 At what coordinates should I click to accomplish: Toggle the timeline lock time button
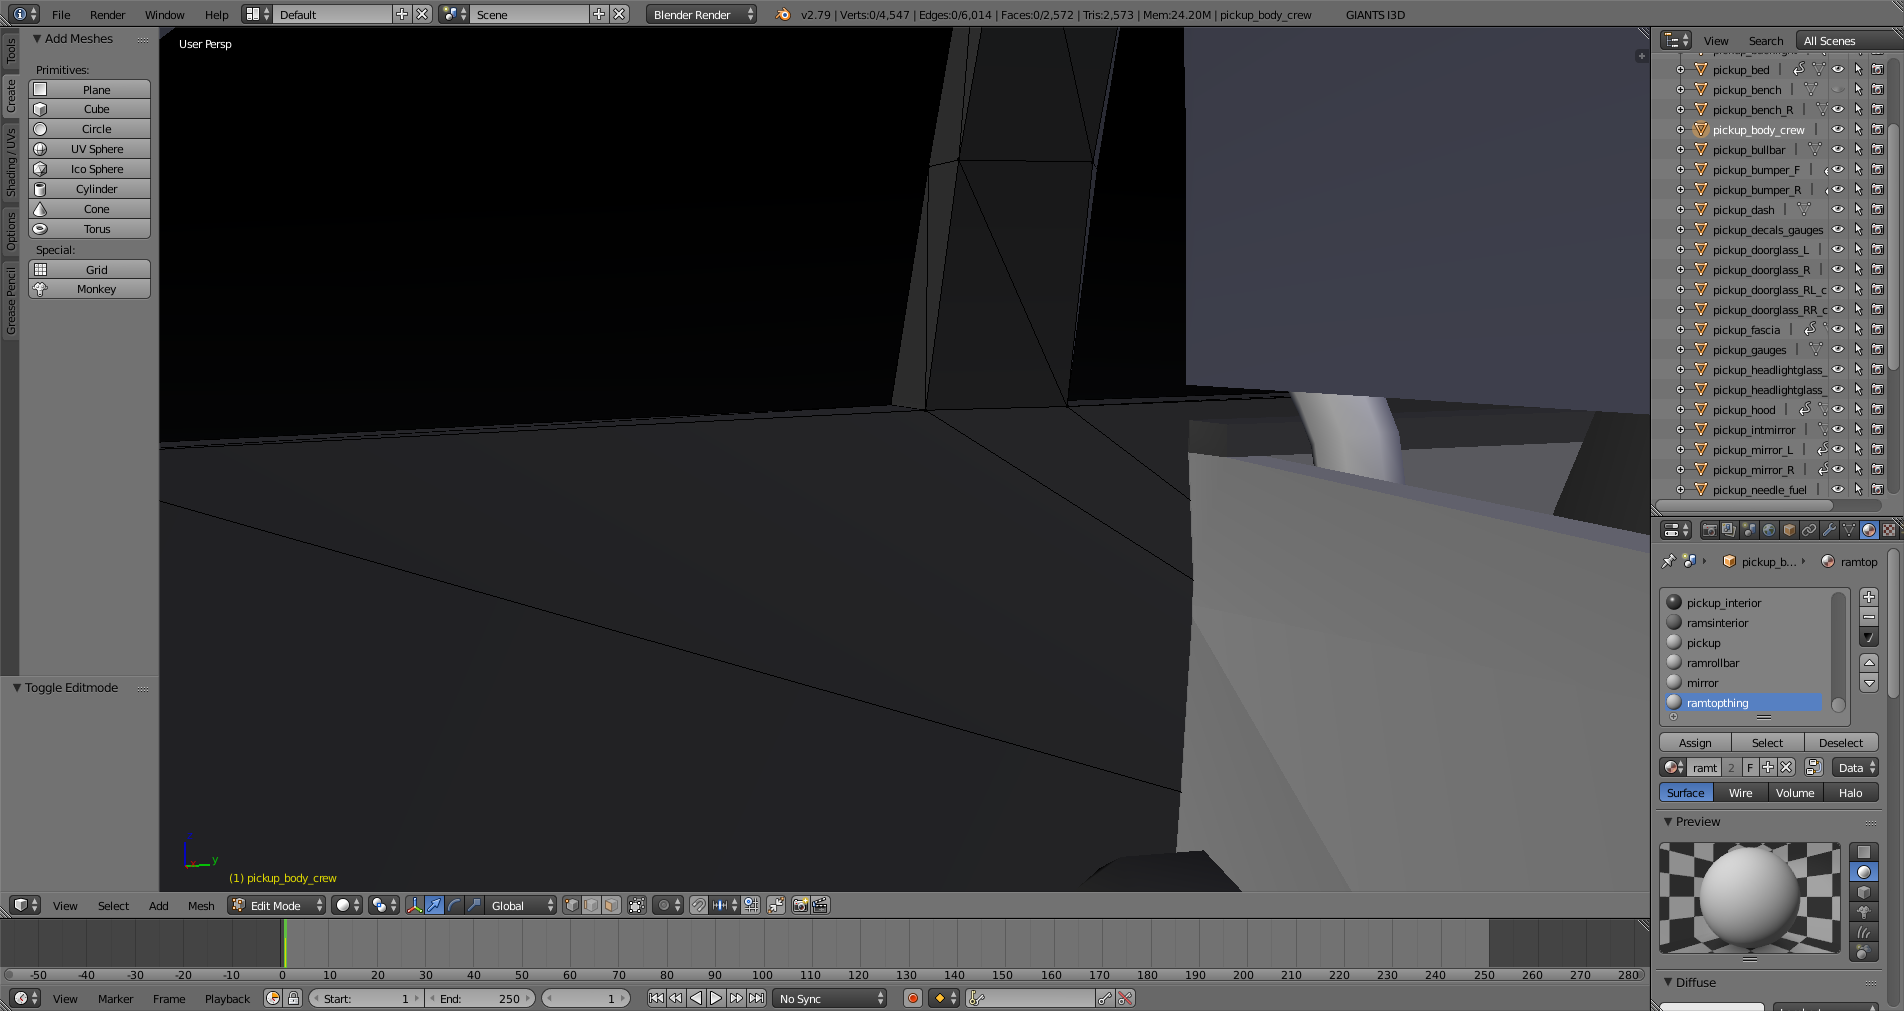click(293, 998)
